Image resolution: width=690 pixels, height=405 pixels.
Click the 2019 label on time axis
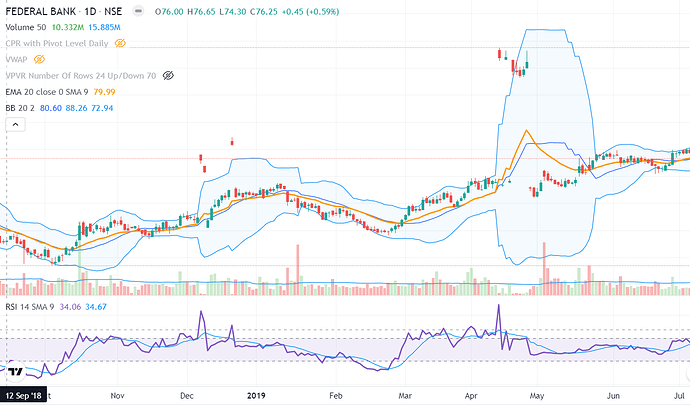tap(256, 396)
